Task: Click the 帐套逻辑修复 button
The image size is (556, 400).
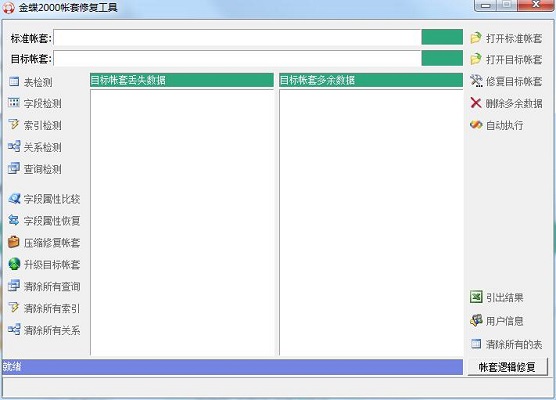Action: coord(507,367)
